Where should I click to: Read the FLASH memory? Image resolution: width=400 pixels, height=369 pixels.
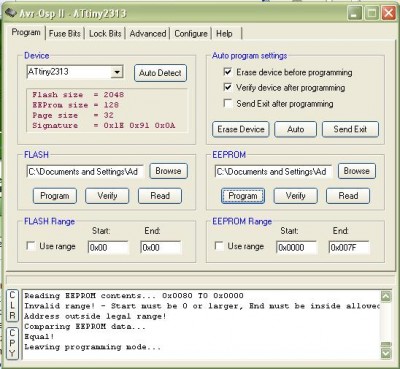(x=160, y=196)
